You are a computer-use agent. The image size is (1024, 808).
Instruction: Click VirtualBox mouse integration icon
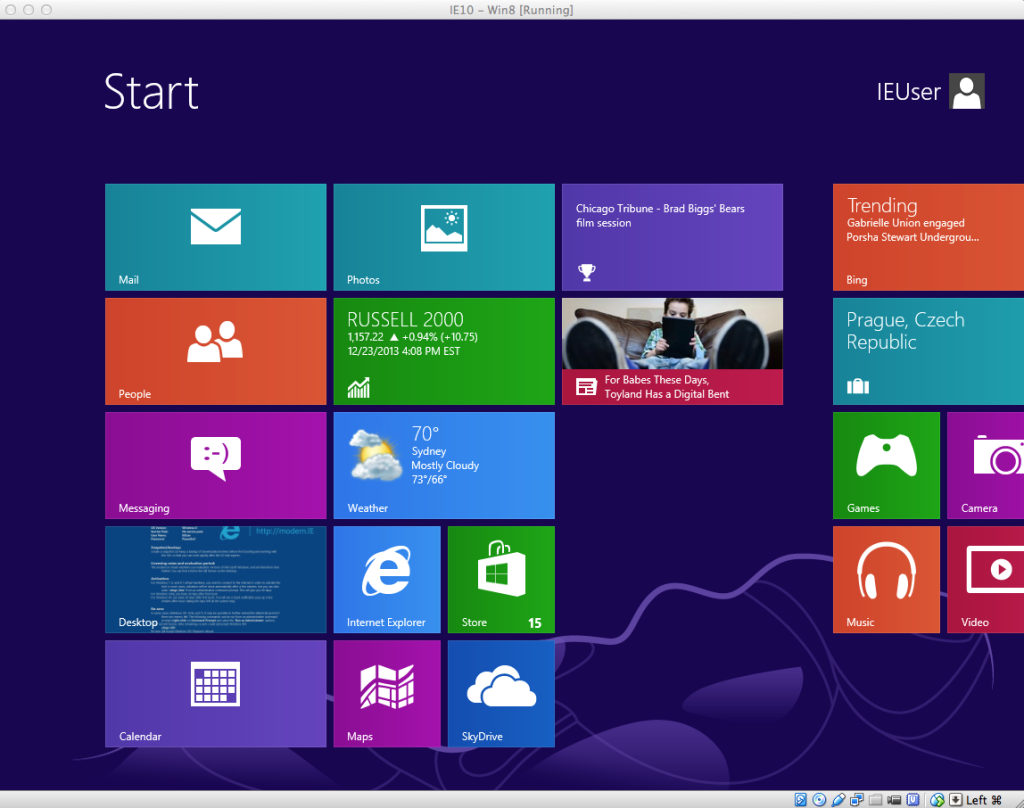click(x=937, y=800)
